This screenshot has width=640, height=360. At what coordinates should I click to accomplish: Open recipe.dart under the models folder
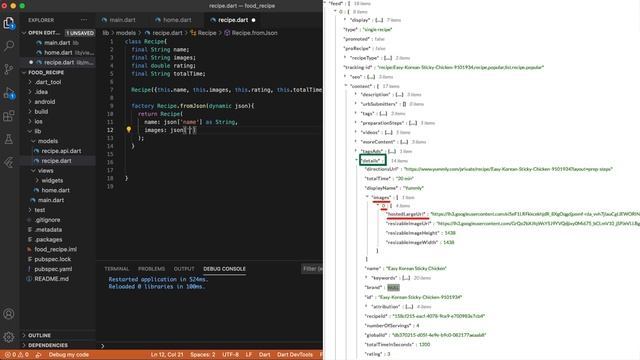tap(56, 160)
